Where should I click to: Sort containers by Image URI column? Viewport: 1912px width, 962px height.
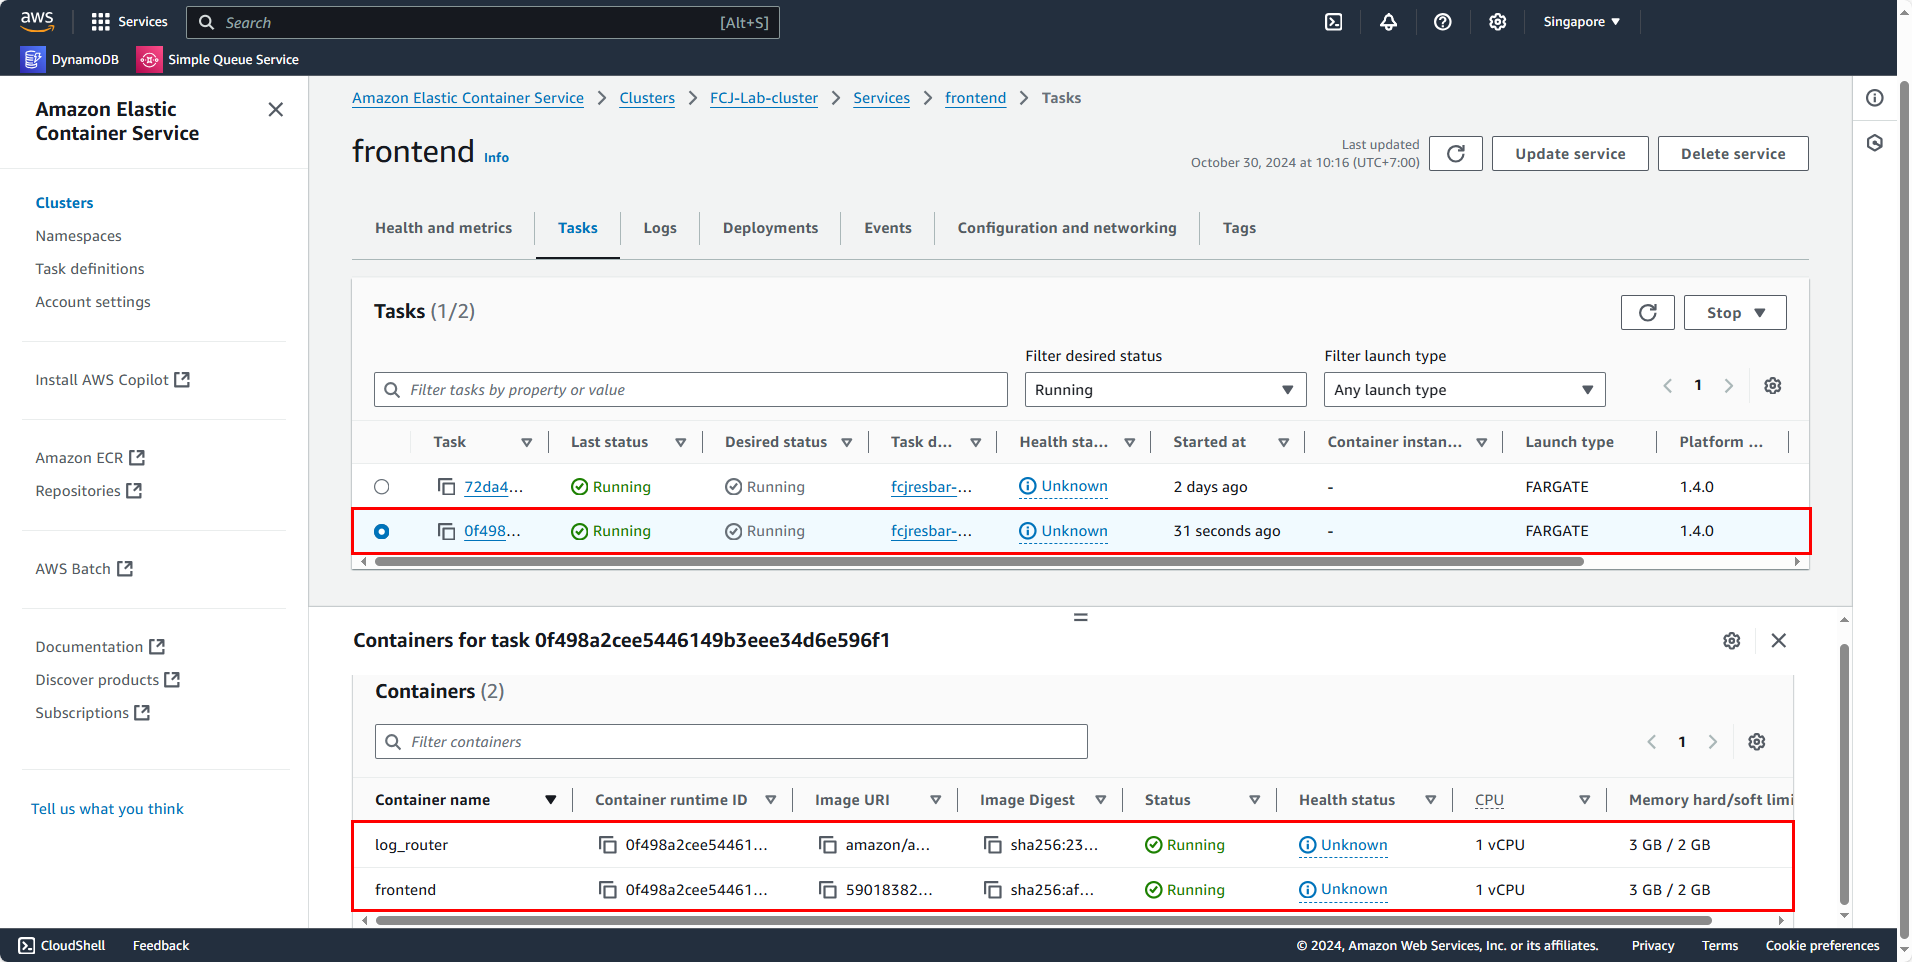[935, 800]
